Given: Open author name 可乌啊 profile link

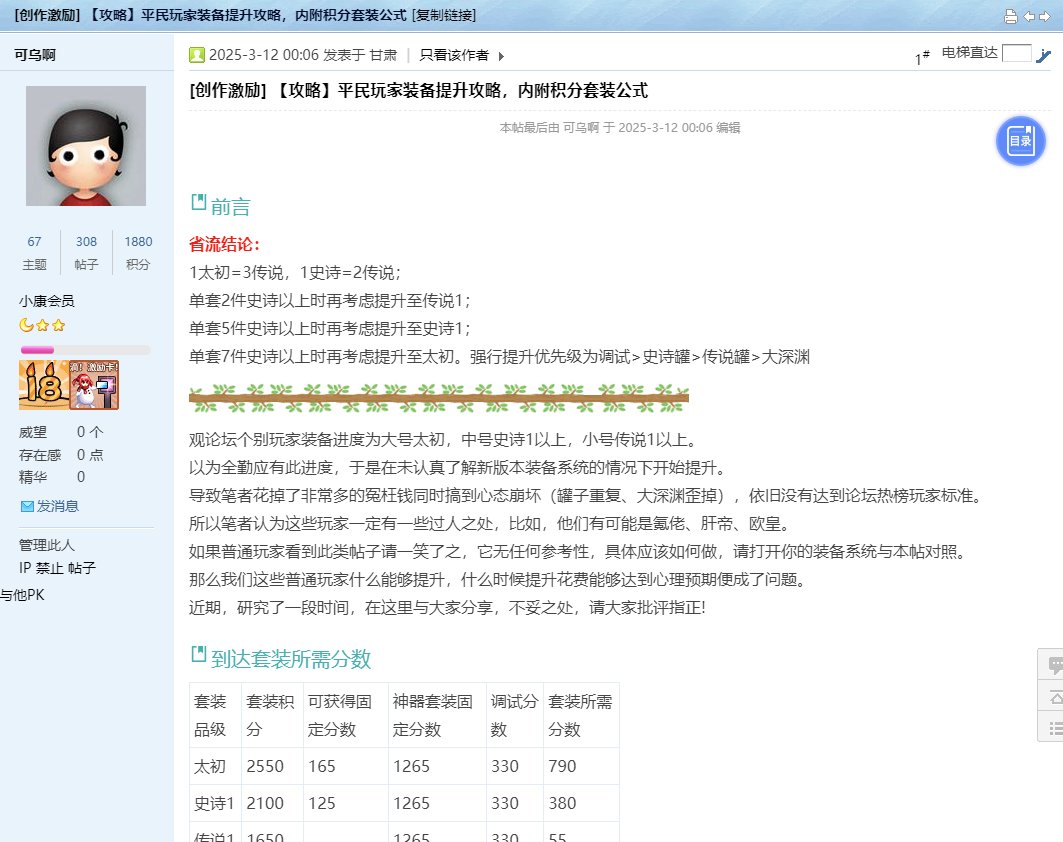Looking at the screenshot, I should [35, 55].
